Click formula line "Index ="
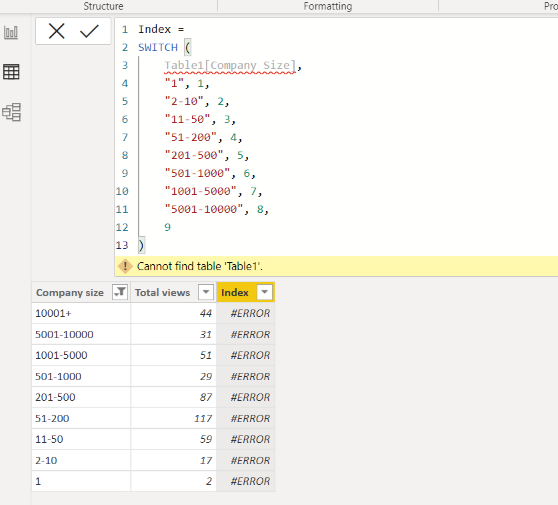The width and height of the screenshot is (558, 505). (161, 29)
